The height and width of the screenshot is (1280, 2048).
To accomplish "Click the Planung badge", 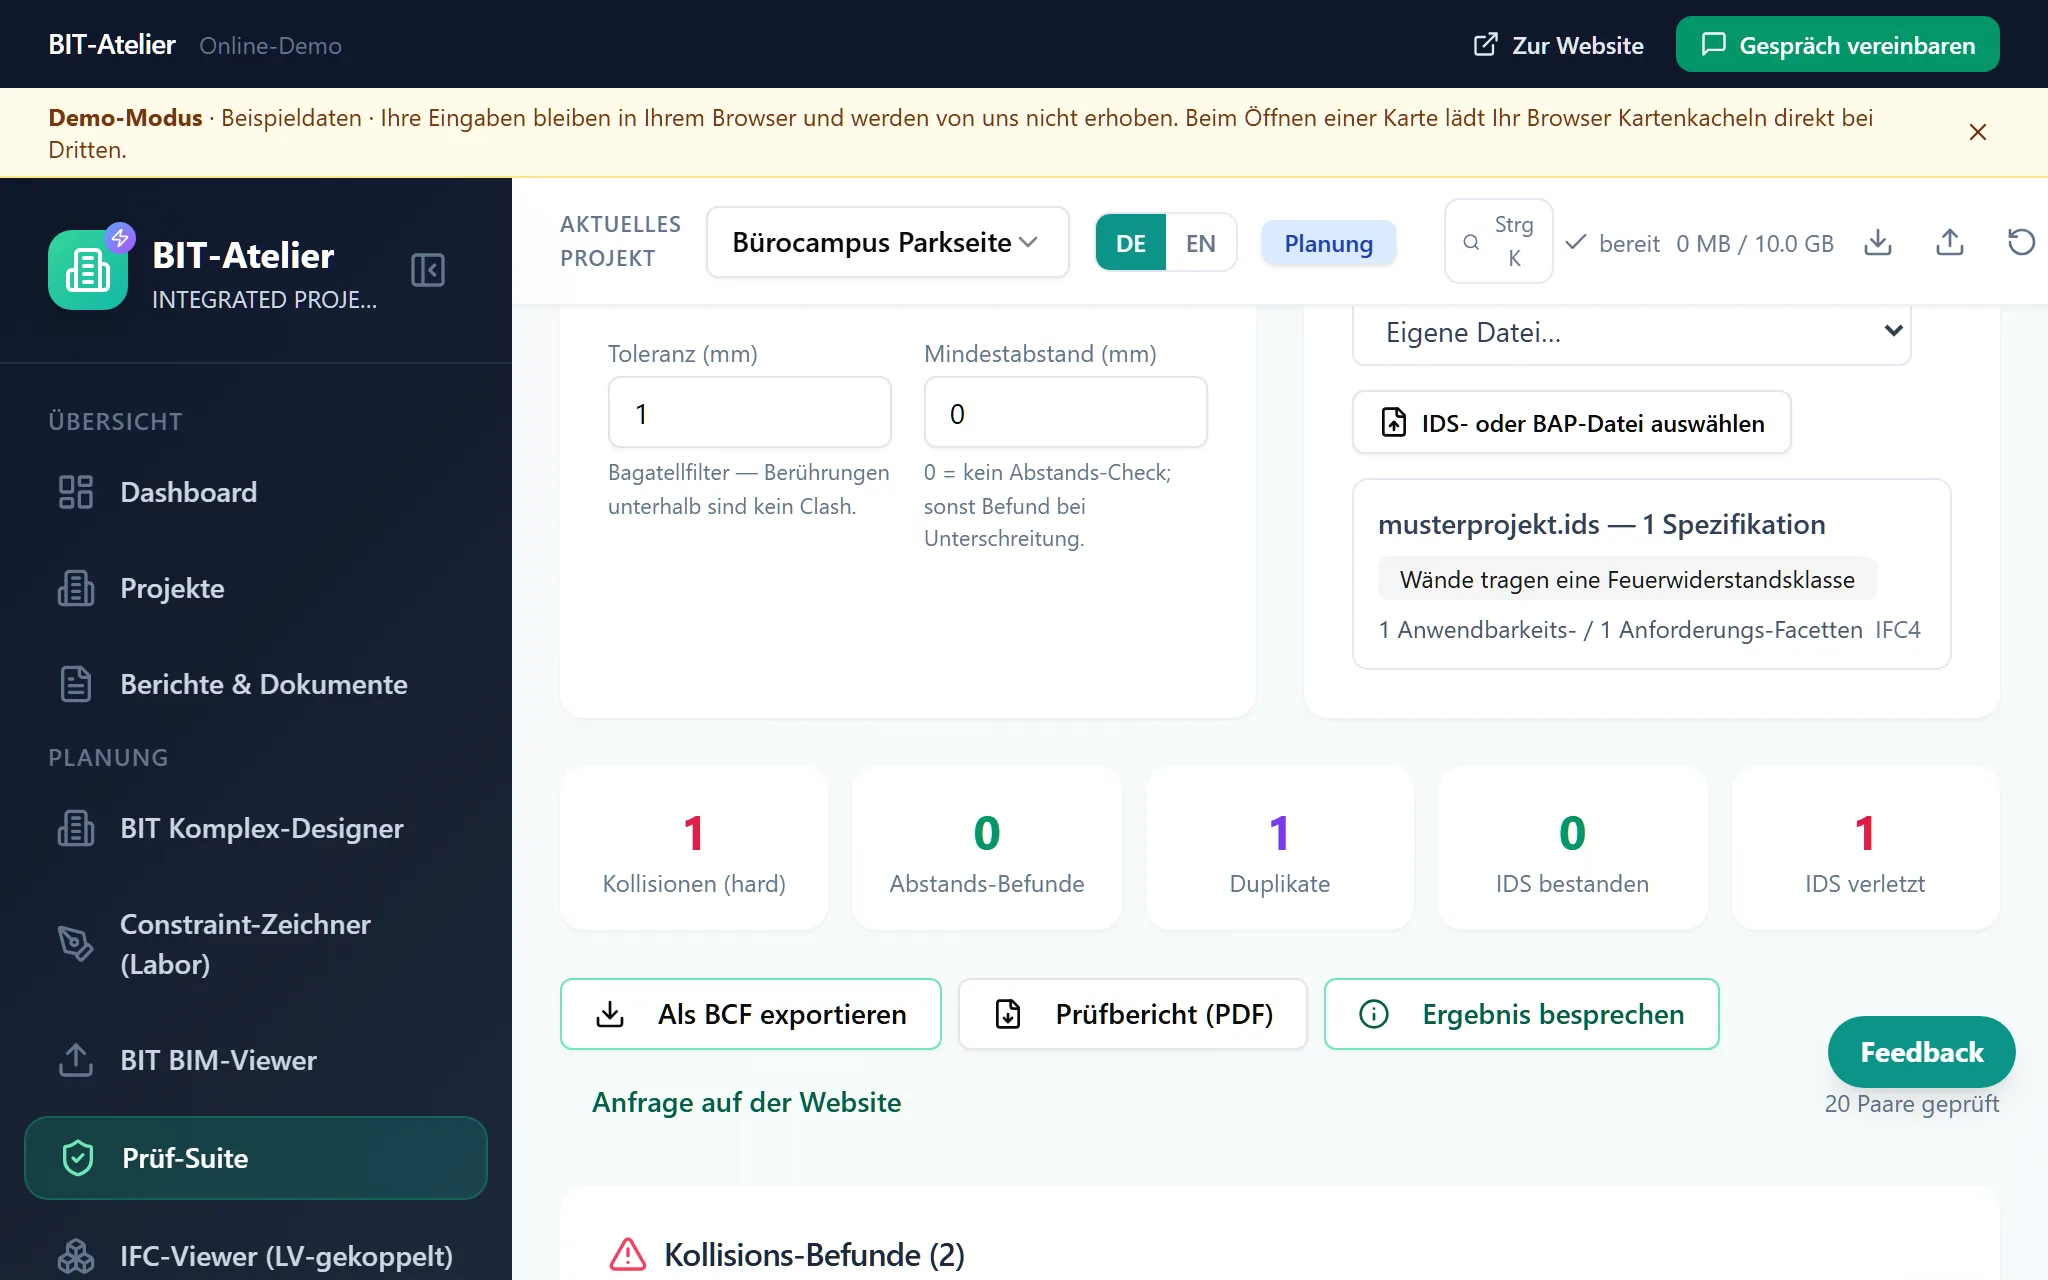I will pyautogui.click(x=1328, y=243).
